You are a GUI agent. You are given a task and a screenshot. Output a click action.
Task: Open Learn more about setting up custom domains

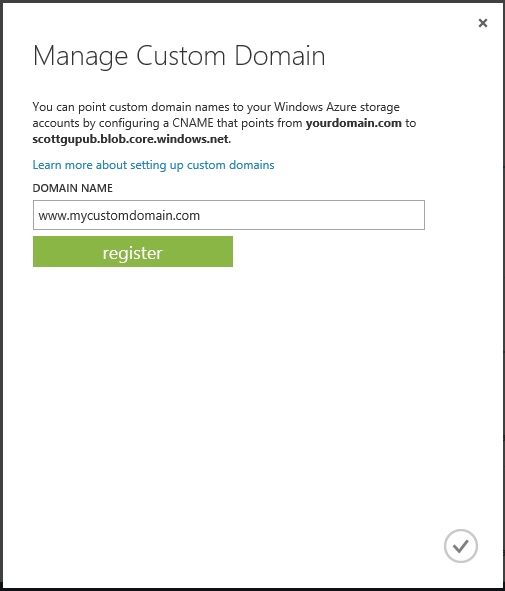(153, 165)
